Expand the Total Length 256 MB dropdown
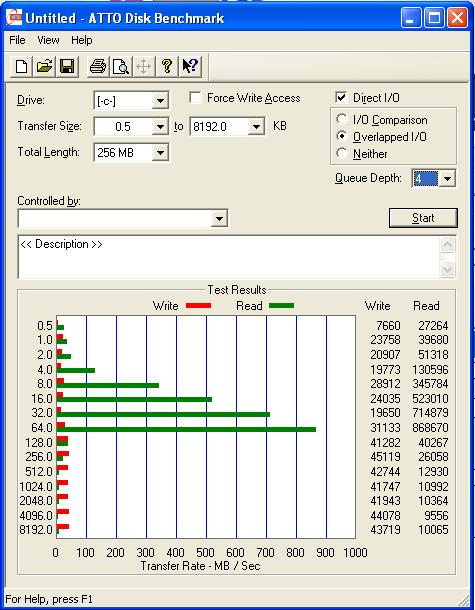475x610 pixels. tap(160, 152)
